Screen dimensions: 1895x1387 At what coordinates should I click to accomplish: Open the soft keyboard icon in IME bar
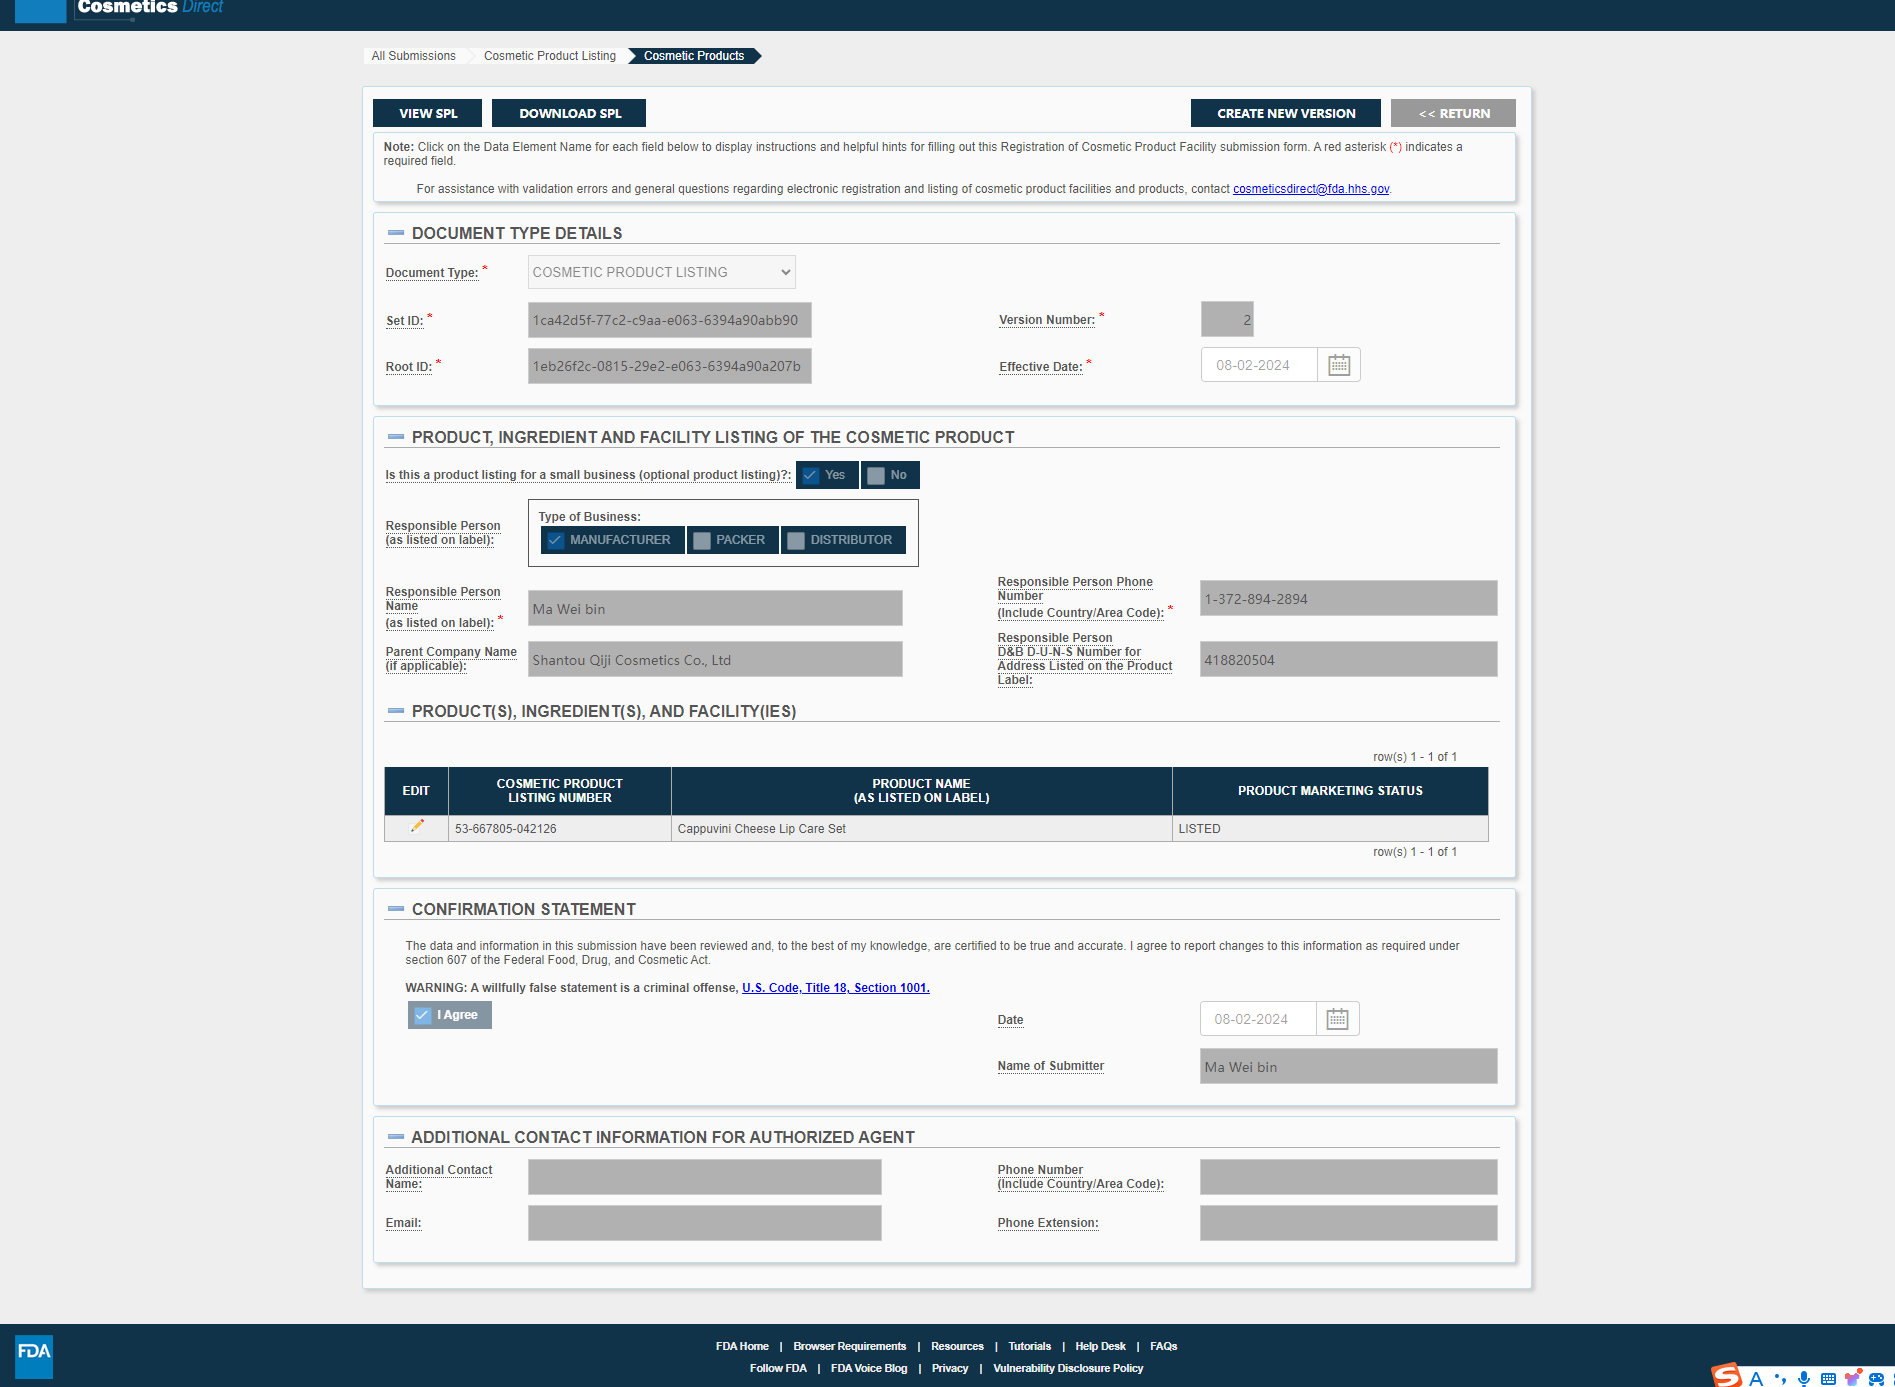pyautogui.click(x=1828, y=1379)
